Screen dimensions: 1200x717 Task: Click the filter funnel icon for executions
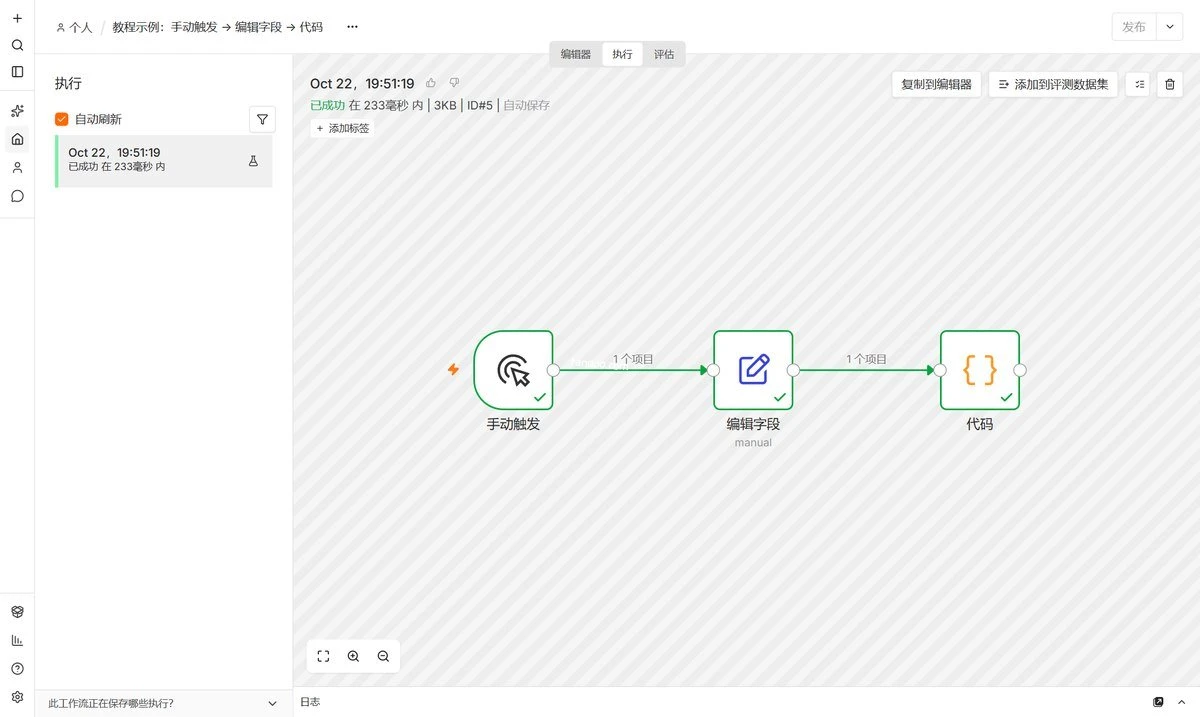tap(262, 119)
